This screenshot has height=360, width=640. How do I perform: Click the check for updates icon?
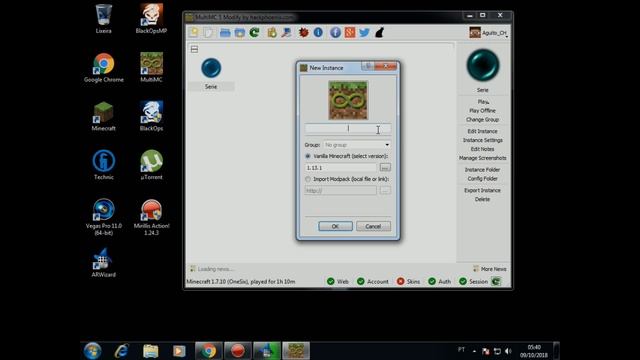[x=272, y=33]
